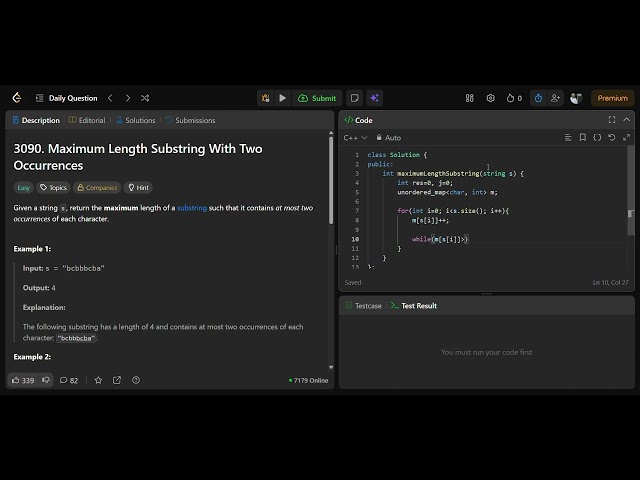The height and width of the screenshot is (480, 640).
Task: Open the Daily Question problem list
Action: pyautogui.click(x=67, y=98)
